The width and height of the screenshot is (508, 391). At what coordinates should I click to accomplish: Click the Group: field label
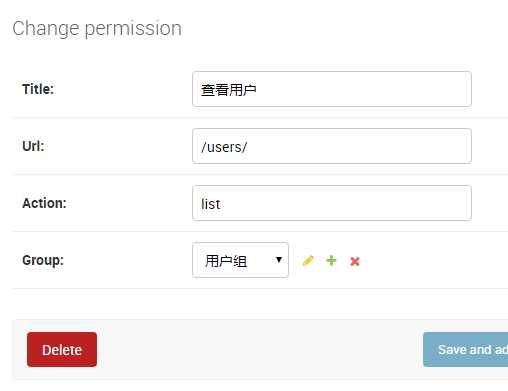click(43, 260)
